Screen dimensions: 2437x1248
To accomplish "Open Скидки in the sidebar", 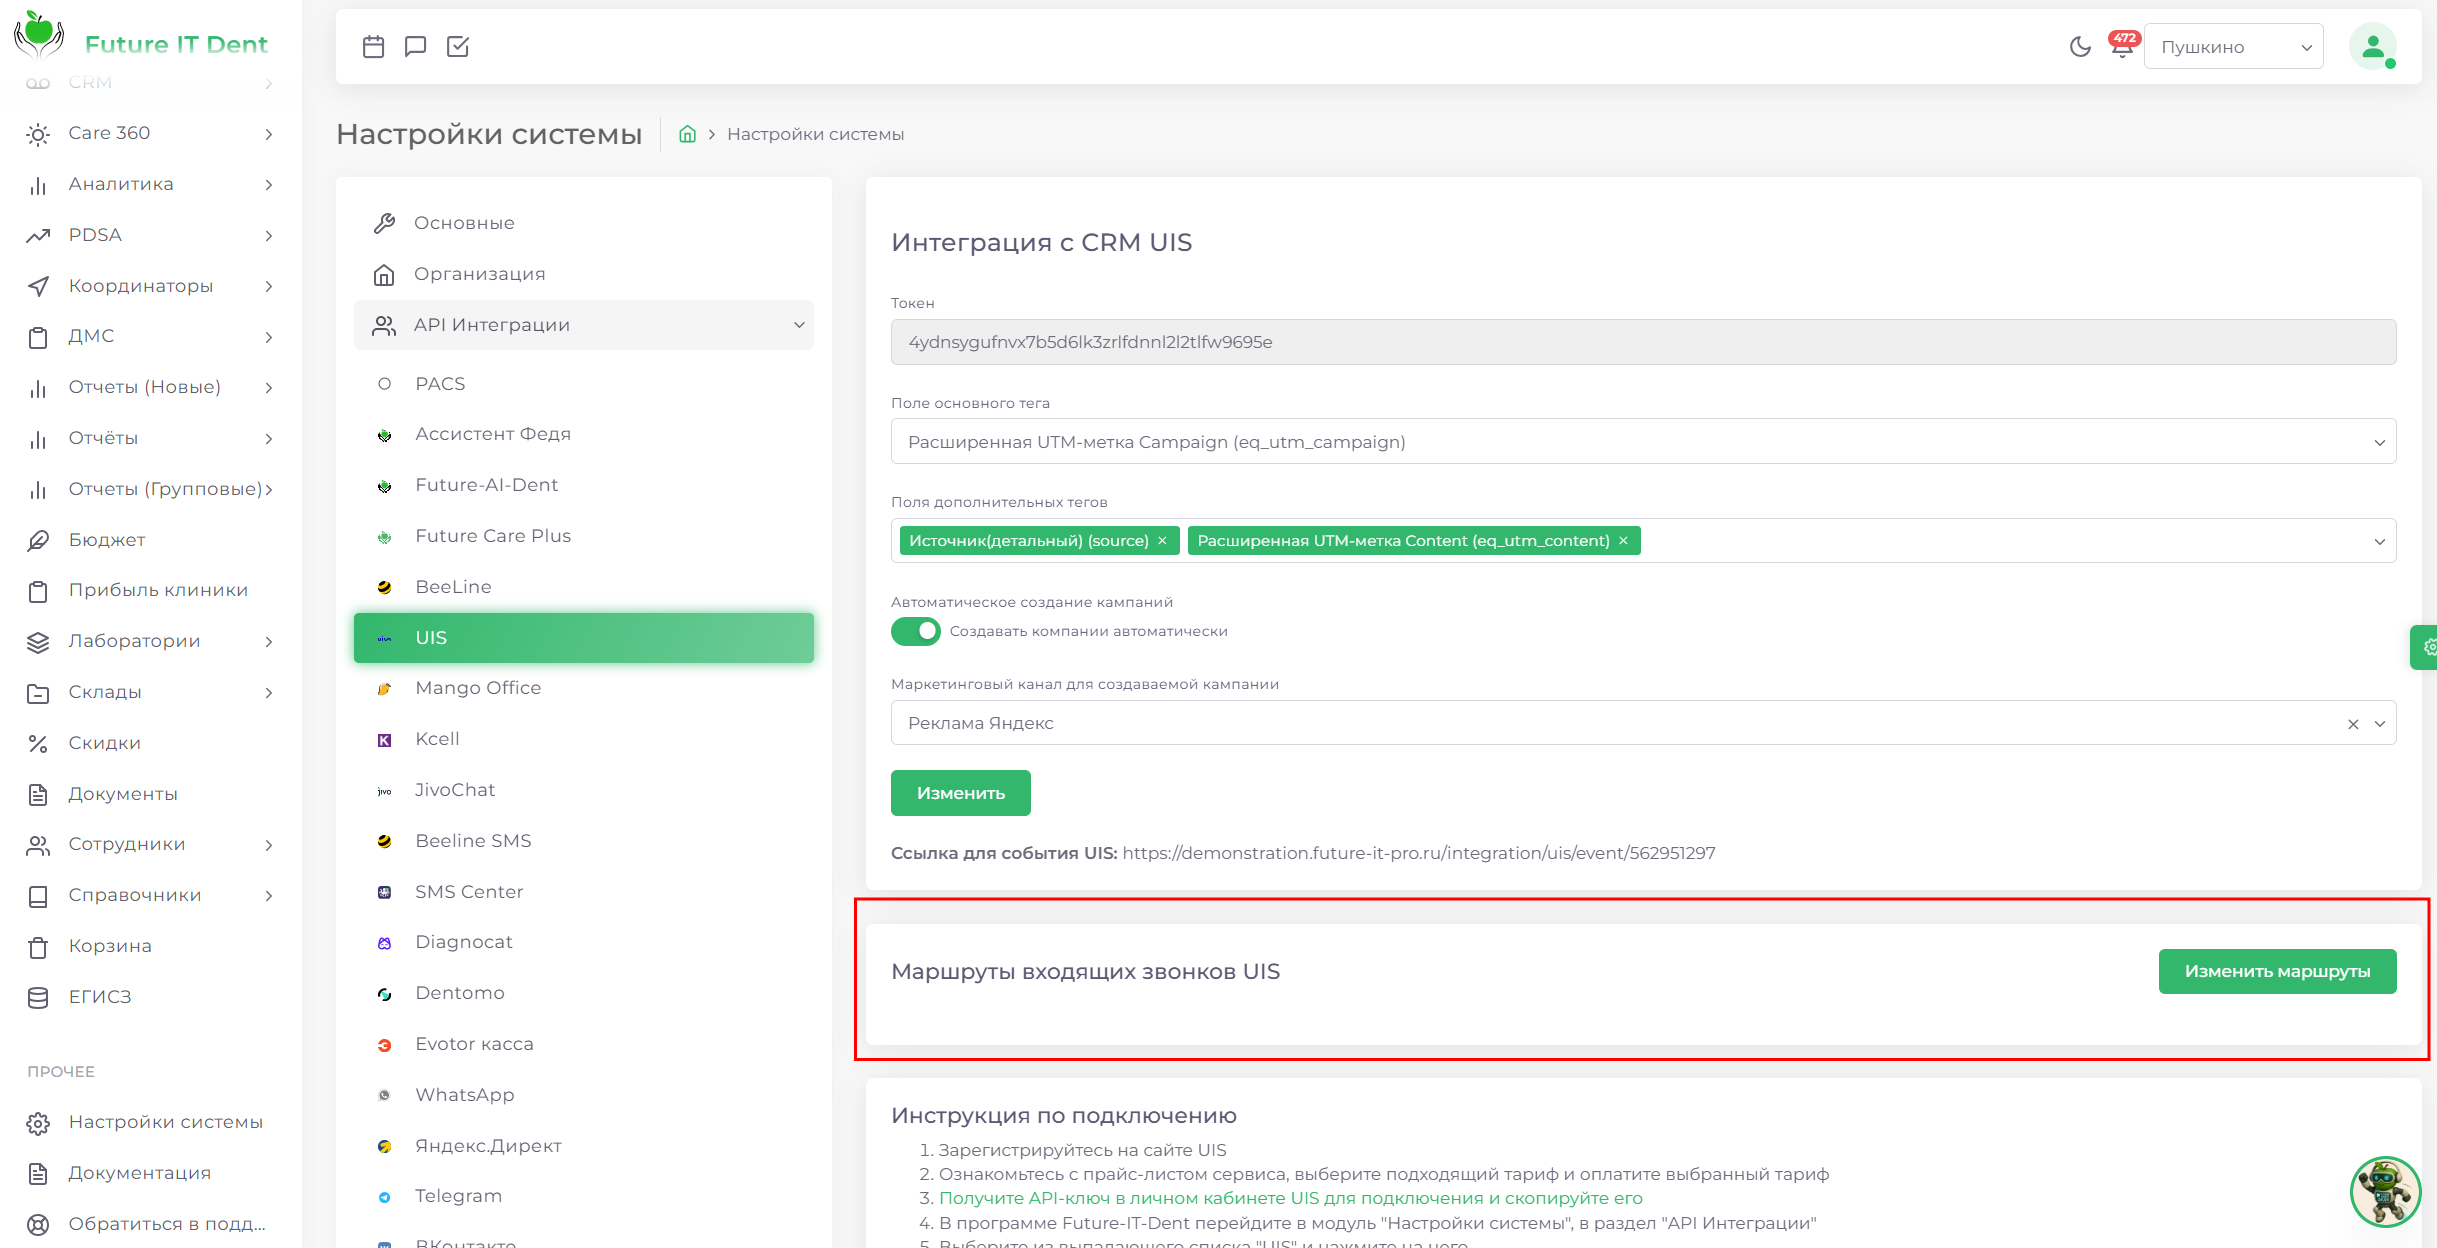I will 150,743.
